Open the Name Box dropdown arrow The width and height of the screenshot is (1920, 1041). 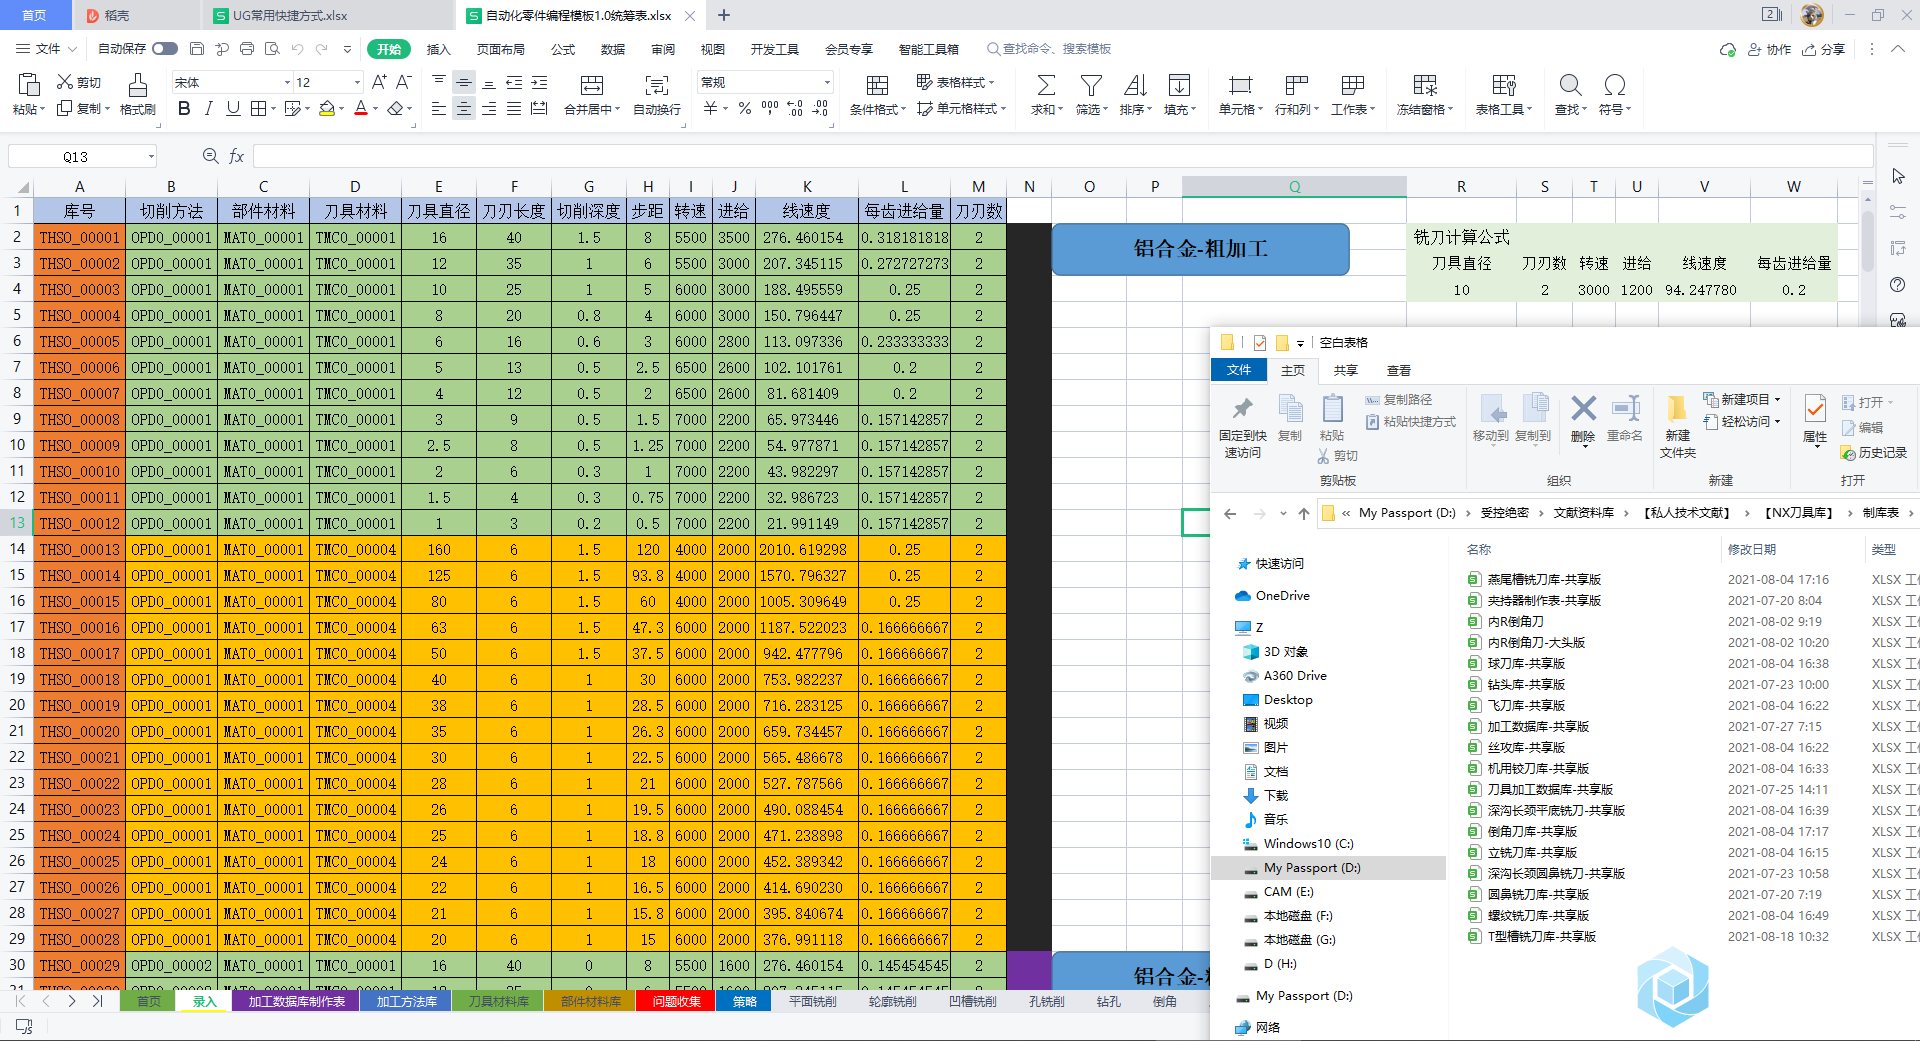[x=151, y=156]
